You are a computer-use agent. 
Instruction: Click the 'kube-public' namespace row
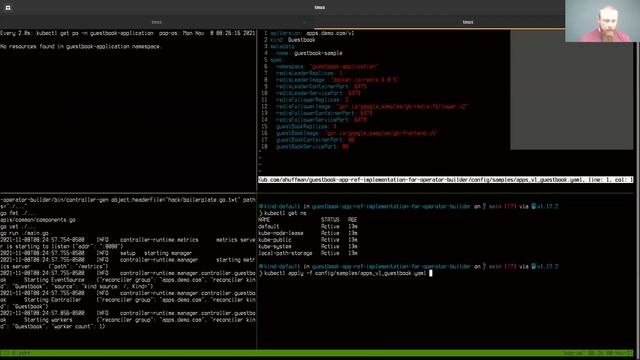pos(308,240)
